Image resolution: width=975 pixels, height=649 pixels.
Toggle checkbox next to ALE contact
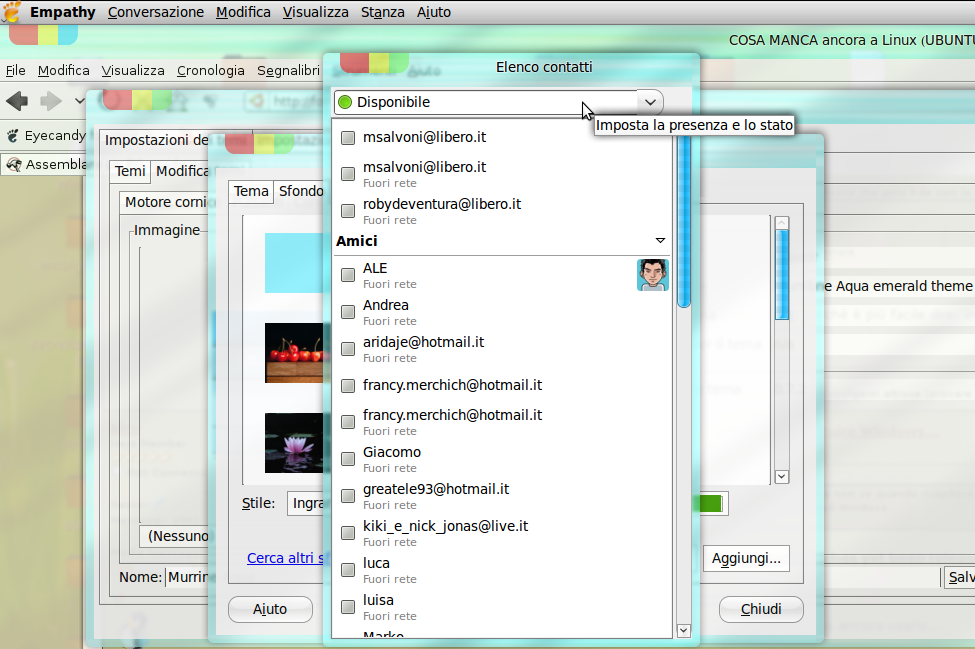click(x=348, y=275)
